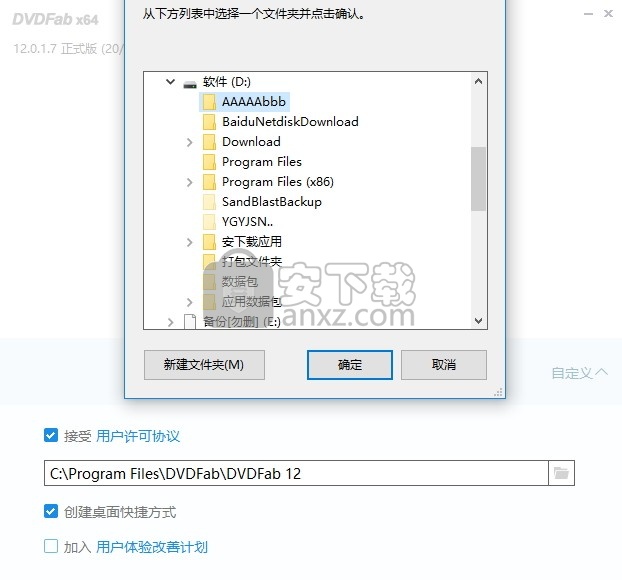Choose the Program Files folder icon
Image resolution: width=622 pixels, height=580 pixels.
[209, 161]
